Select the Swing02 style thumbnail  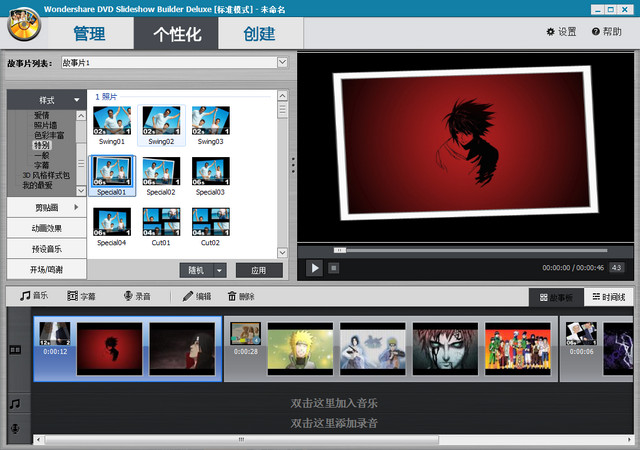(162, 125)
